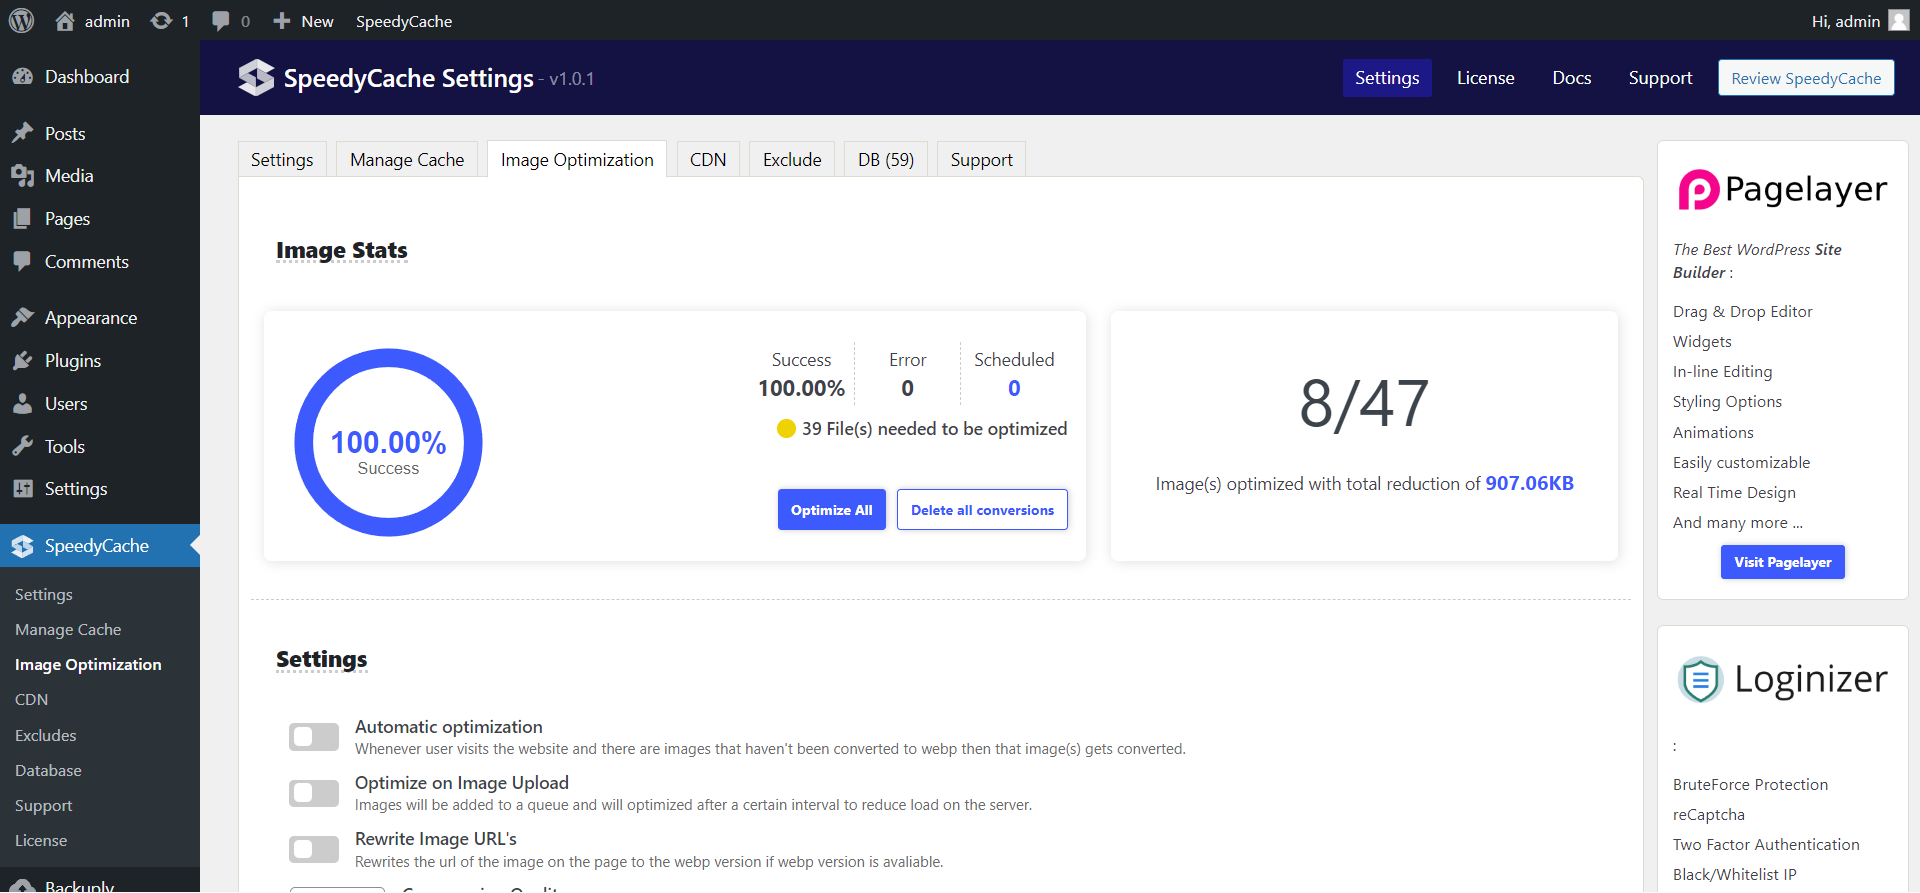The width and height of the screenshot is (1920, 893).
Task: Open the WordPress logo menu
Action: tap(21, 21)
